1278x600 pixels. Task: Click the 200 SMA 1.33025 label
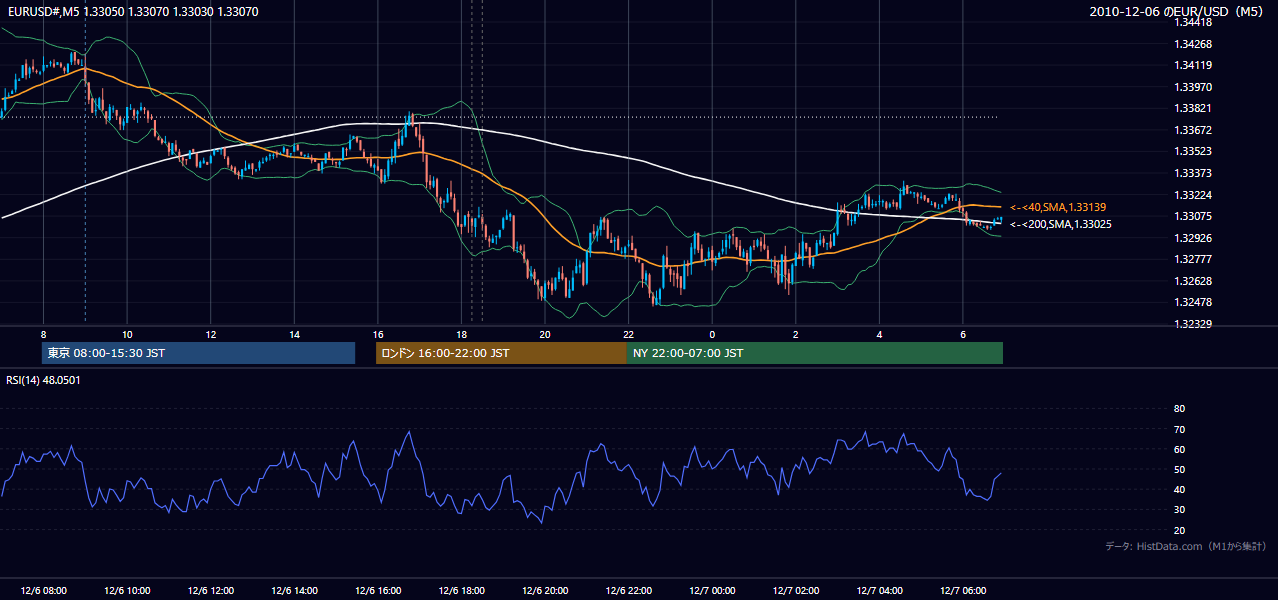(x=1061, y=224)
